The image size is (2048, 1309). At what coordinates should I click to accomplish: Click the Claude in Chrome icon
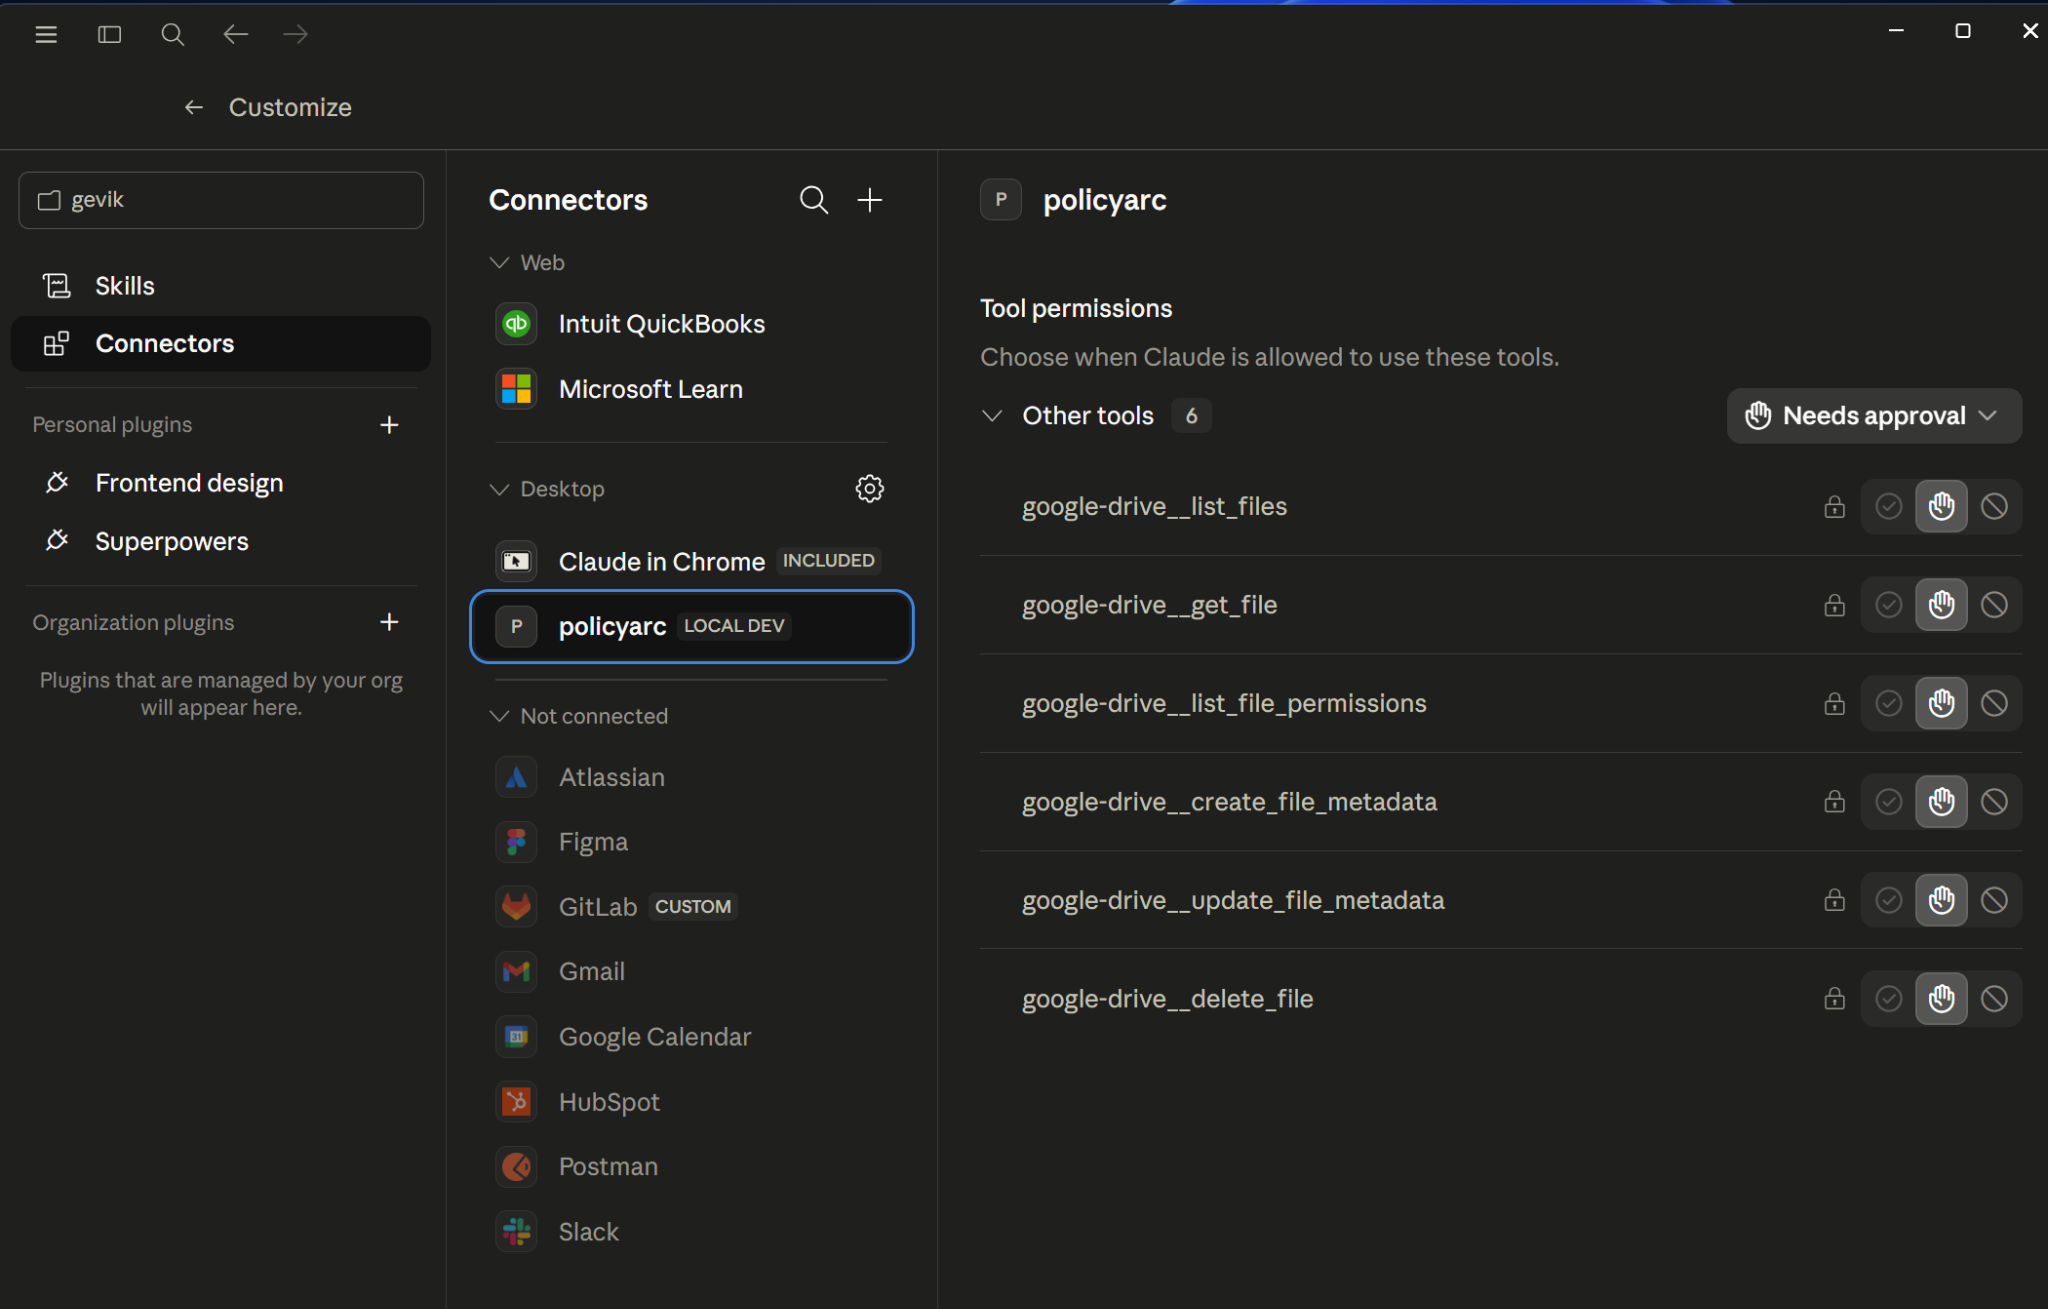click(x=517, y=561)
